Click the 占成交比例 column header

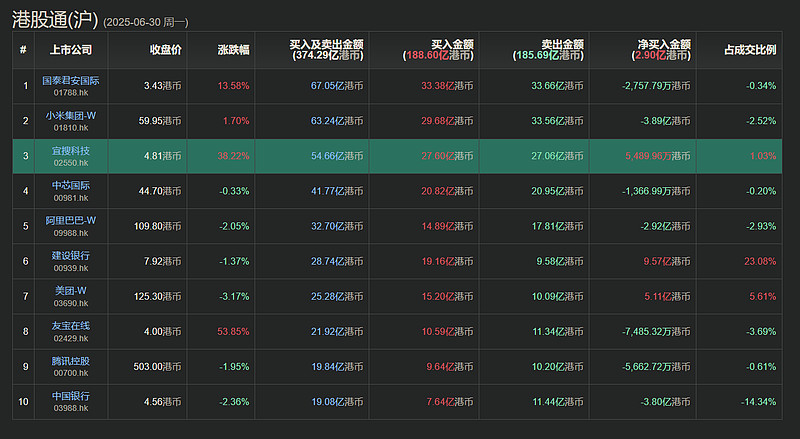(750, 50)
